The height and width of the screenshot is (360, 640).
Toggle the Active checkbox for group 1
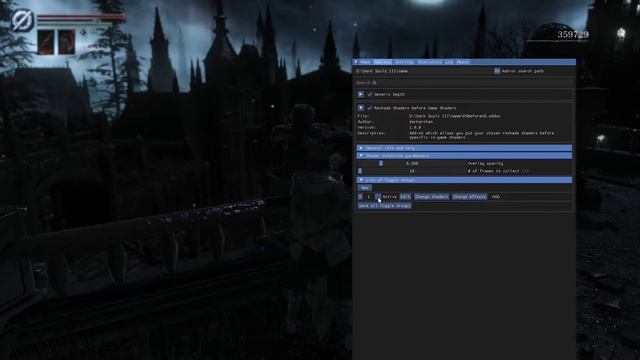378,197
